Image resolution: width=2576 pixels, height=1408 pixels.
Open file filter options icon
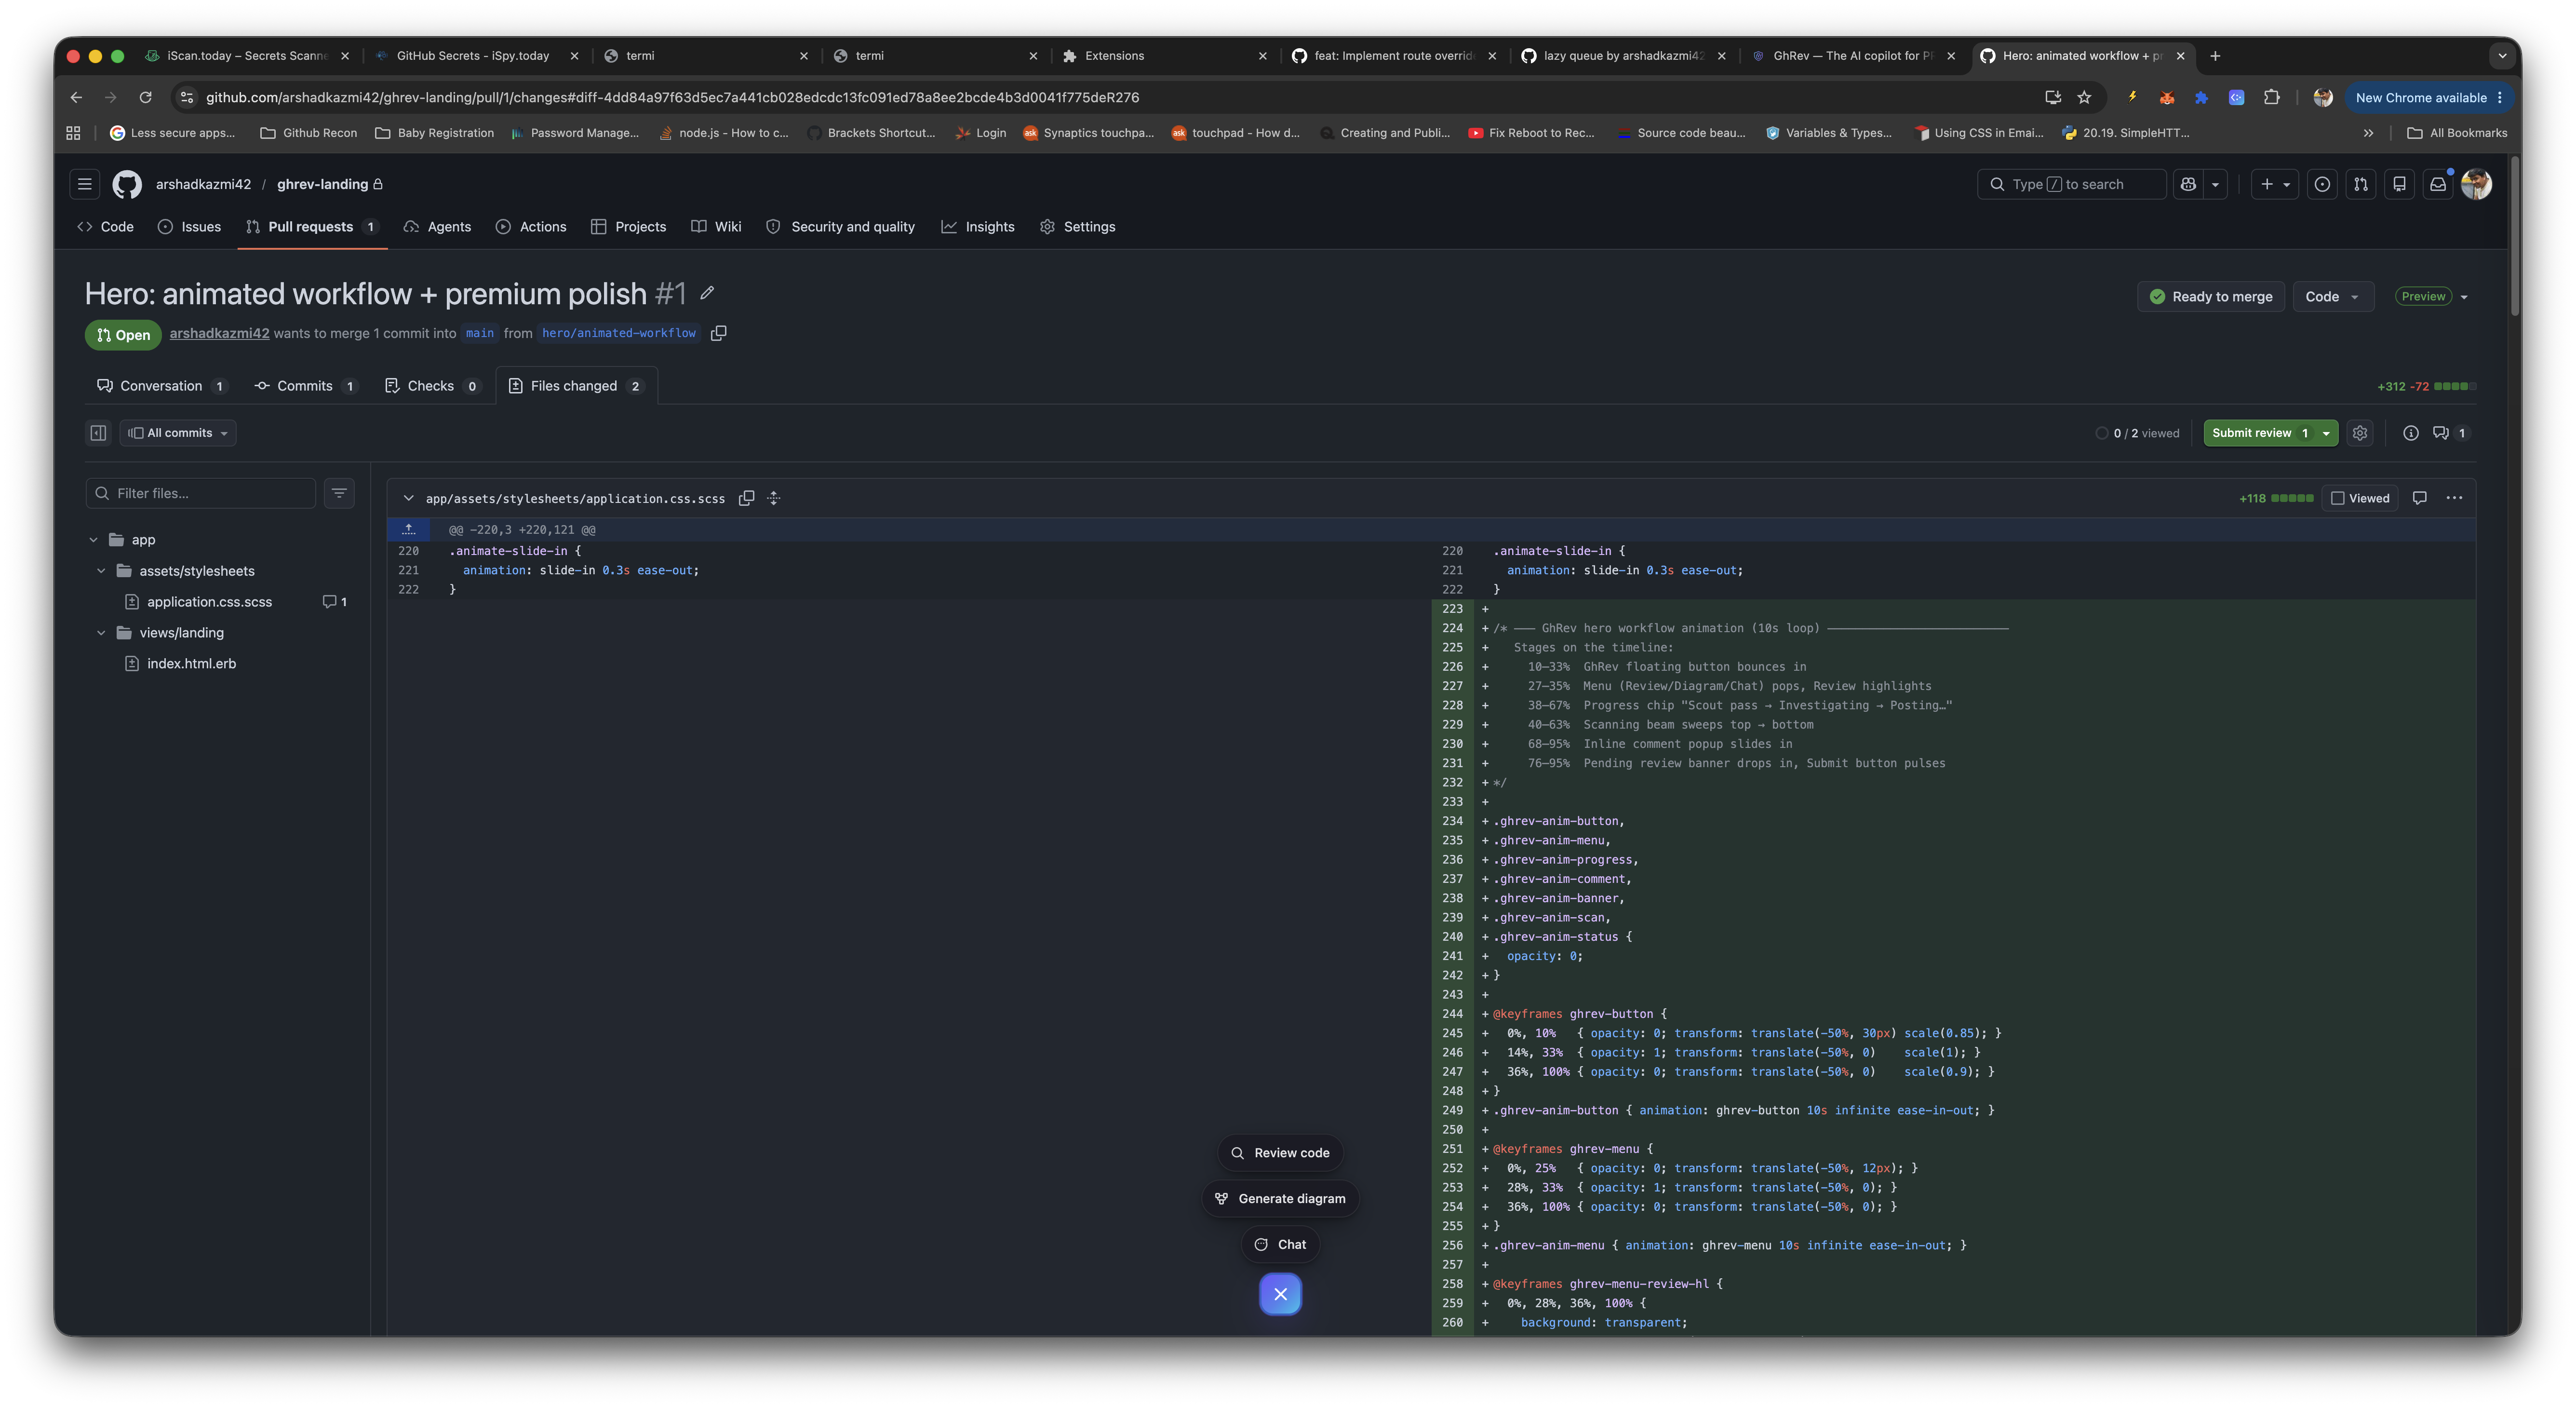(339, 493)
